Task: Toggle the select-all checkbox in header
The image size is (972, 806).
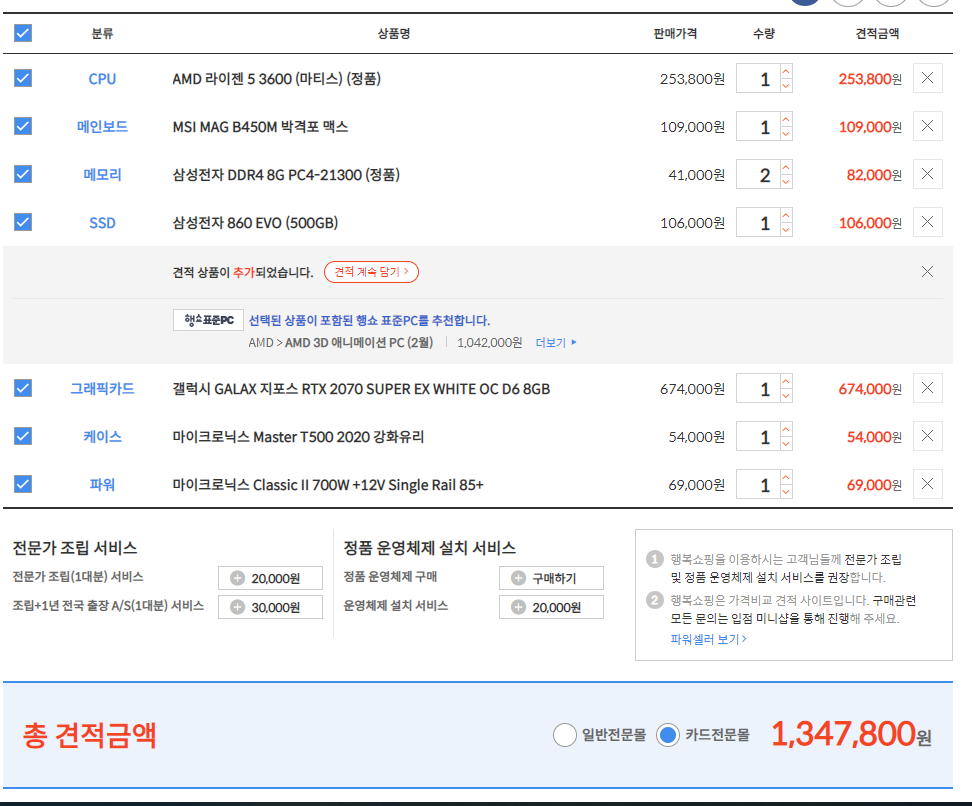Action: pyautogui.click(x=23, y=33)
